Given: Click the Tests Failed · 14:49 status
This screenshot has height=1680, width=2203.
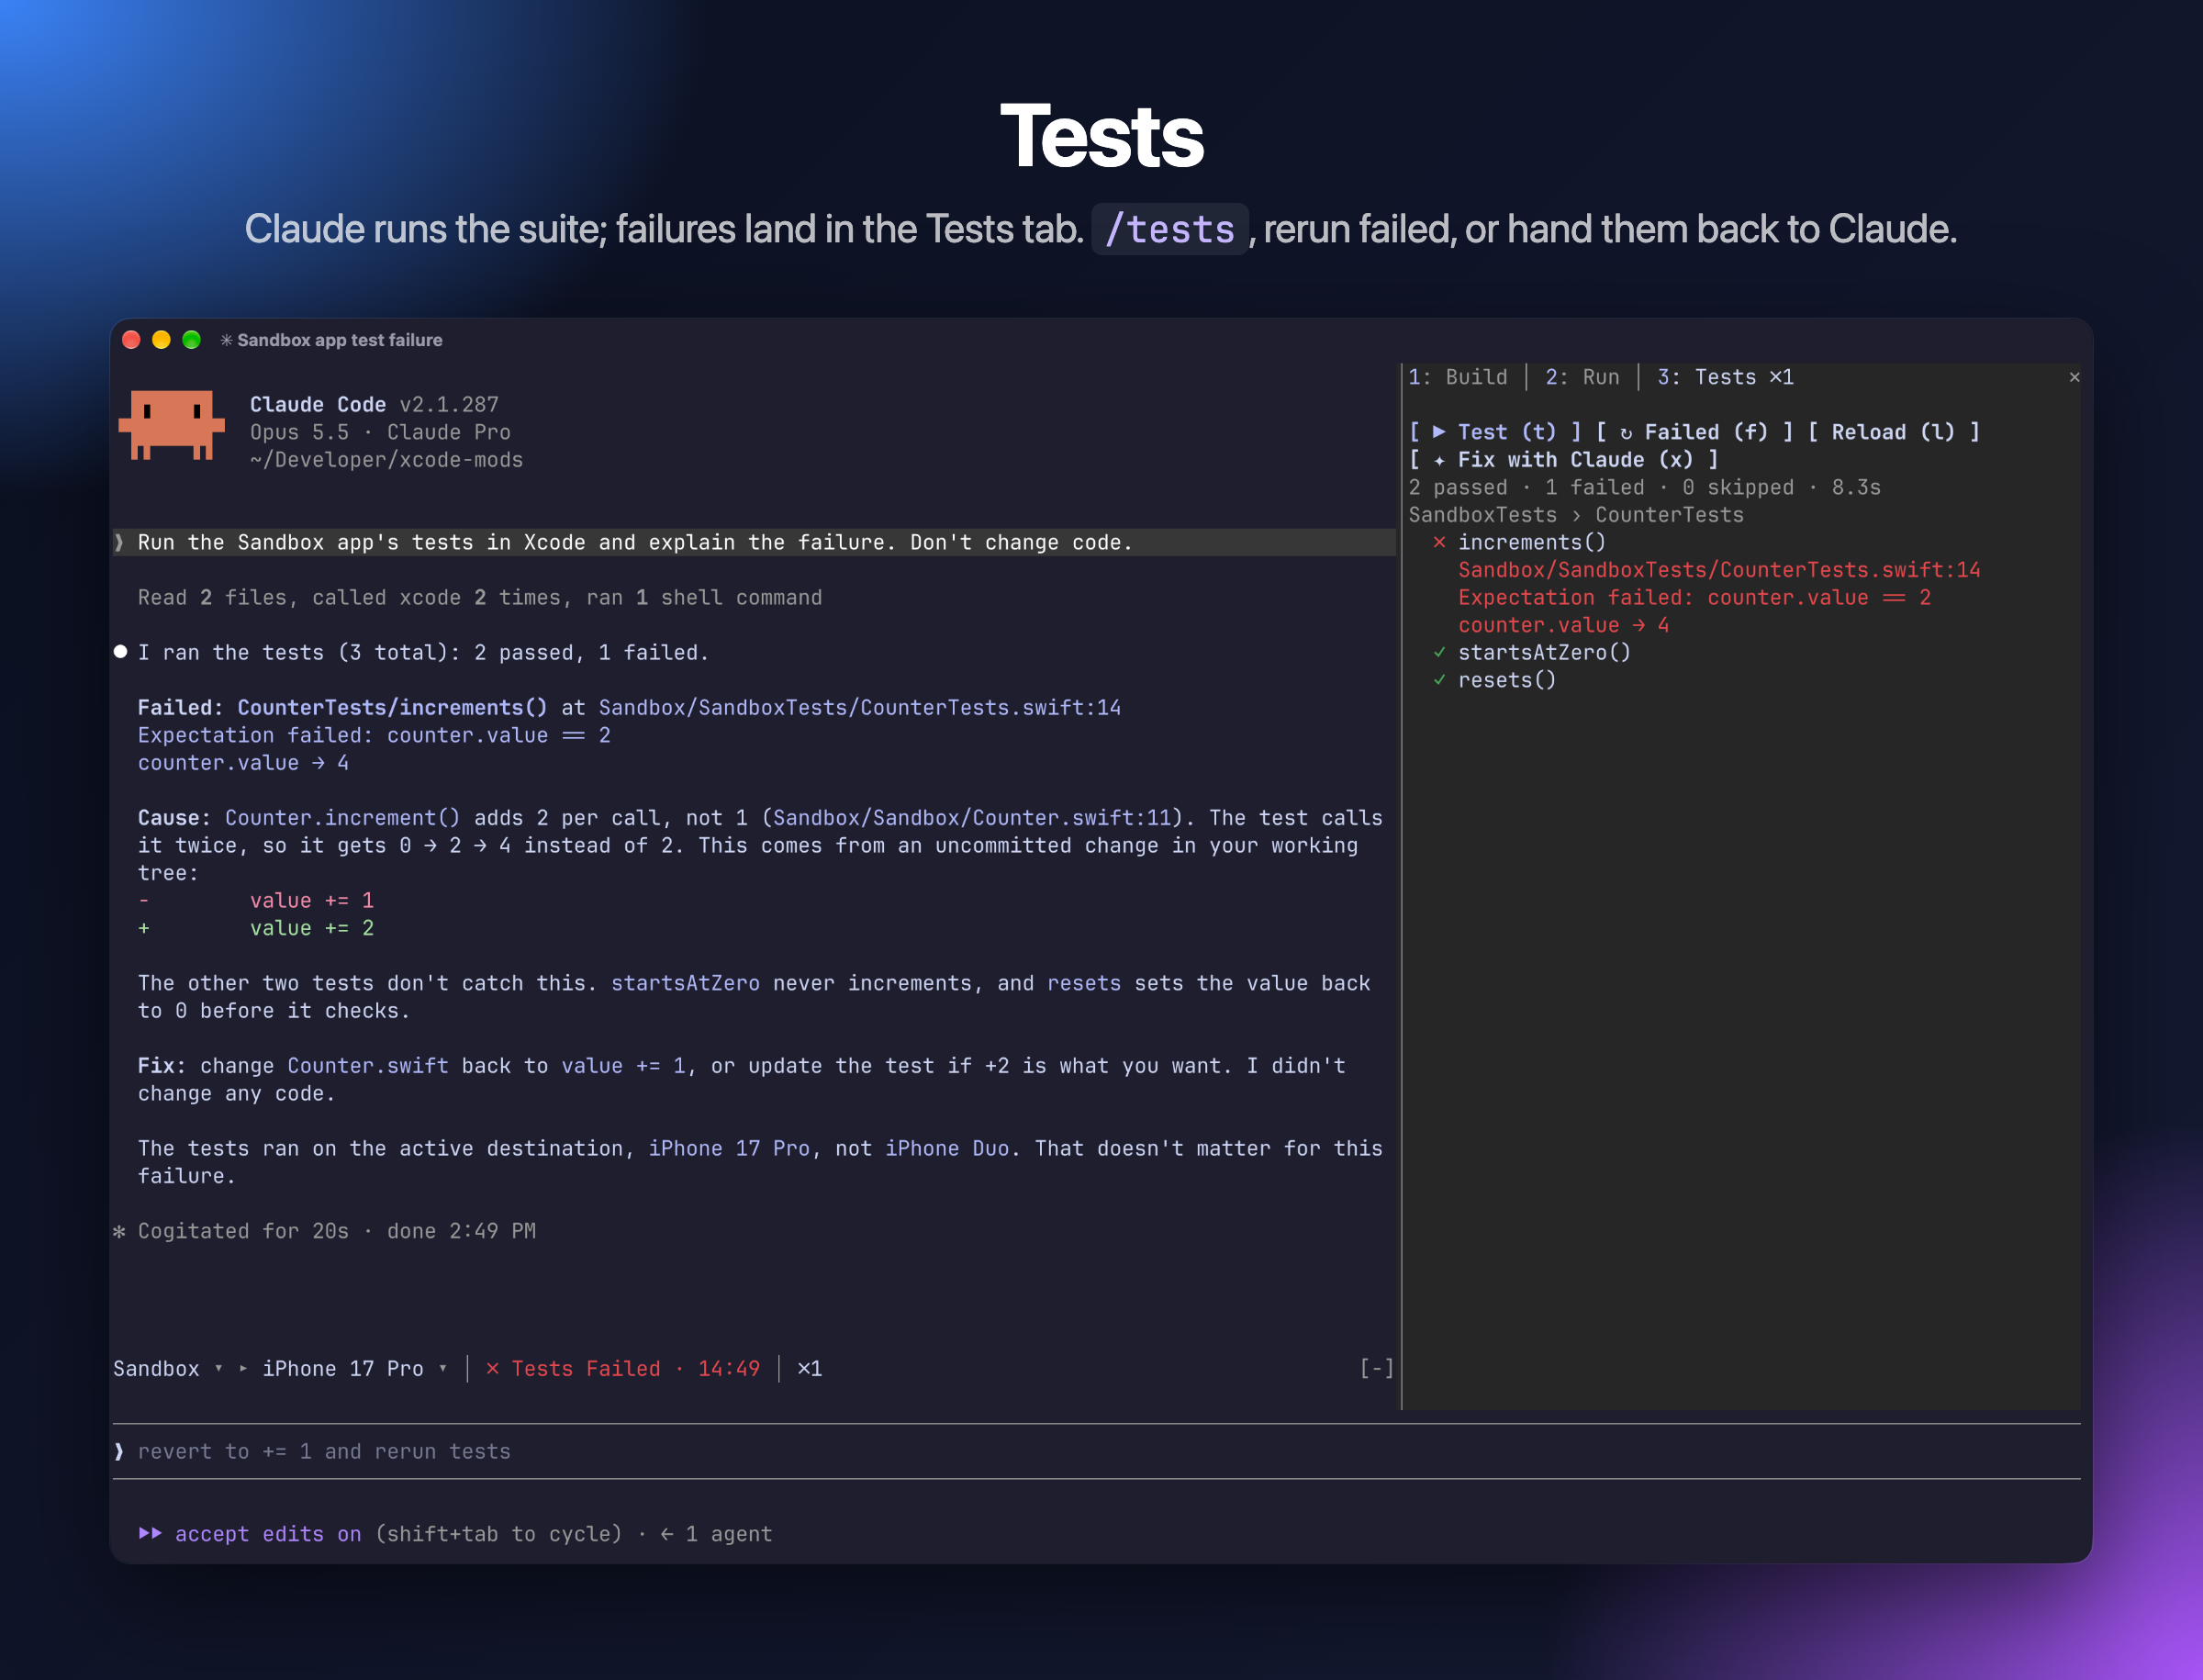Looking at the screenshot, I should [x=623, y=1368].
